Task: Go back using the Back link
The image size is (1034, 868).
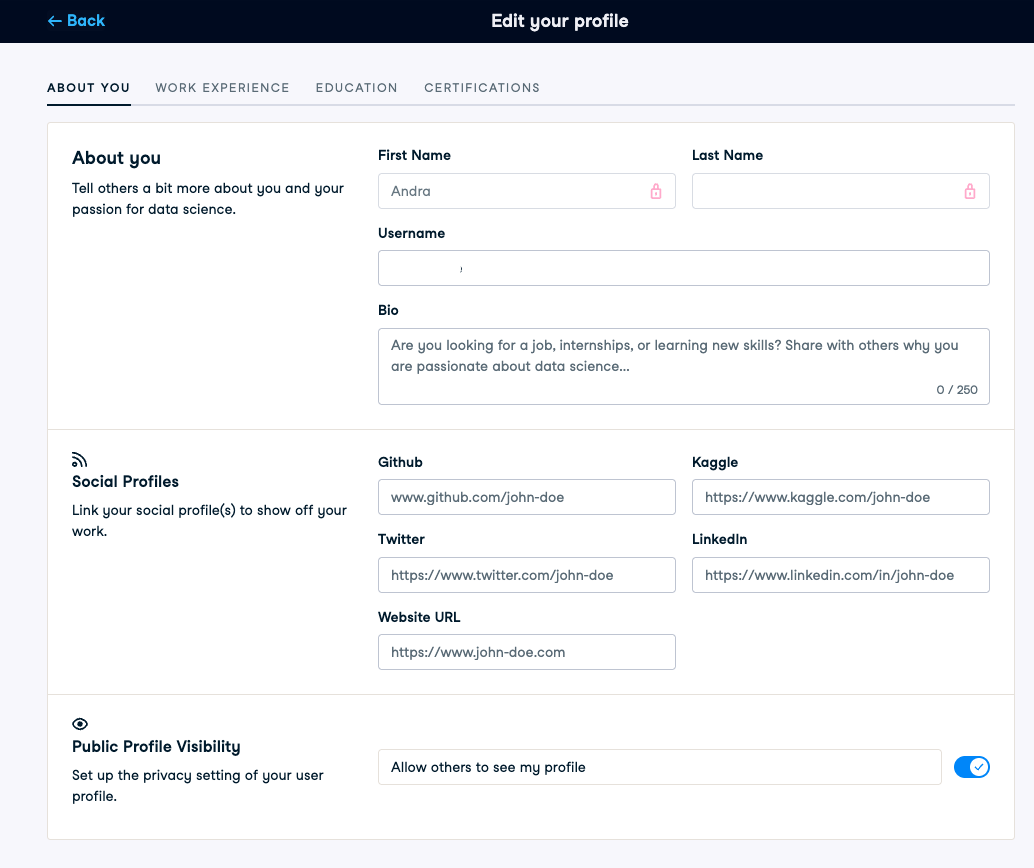Action: point(76,21)
